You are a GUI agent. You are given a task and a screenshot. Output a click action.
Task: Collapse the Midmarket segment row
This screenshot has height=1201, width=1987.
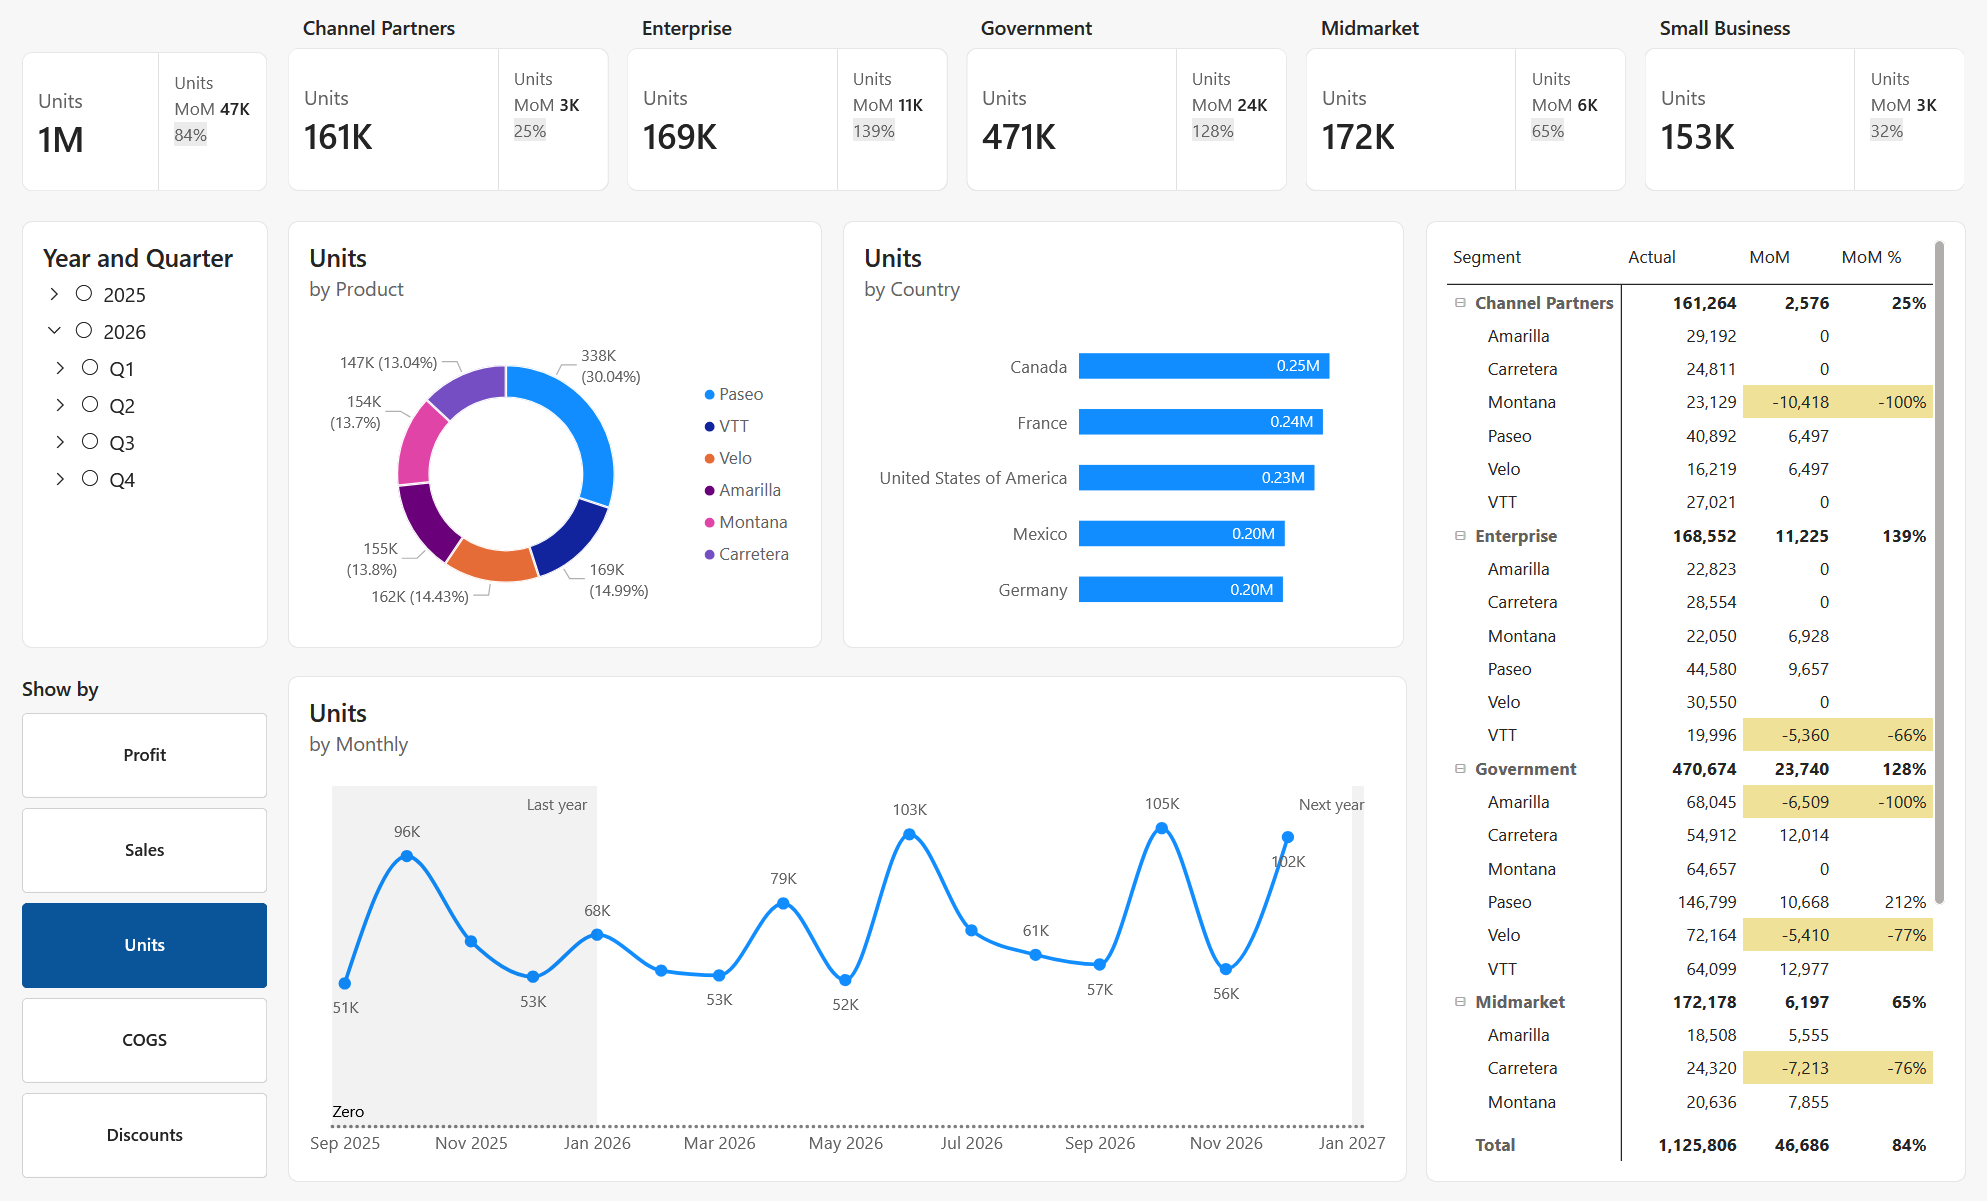[1460, 1002]
